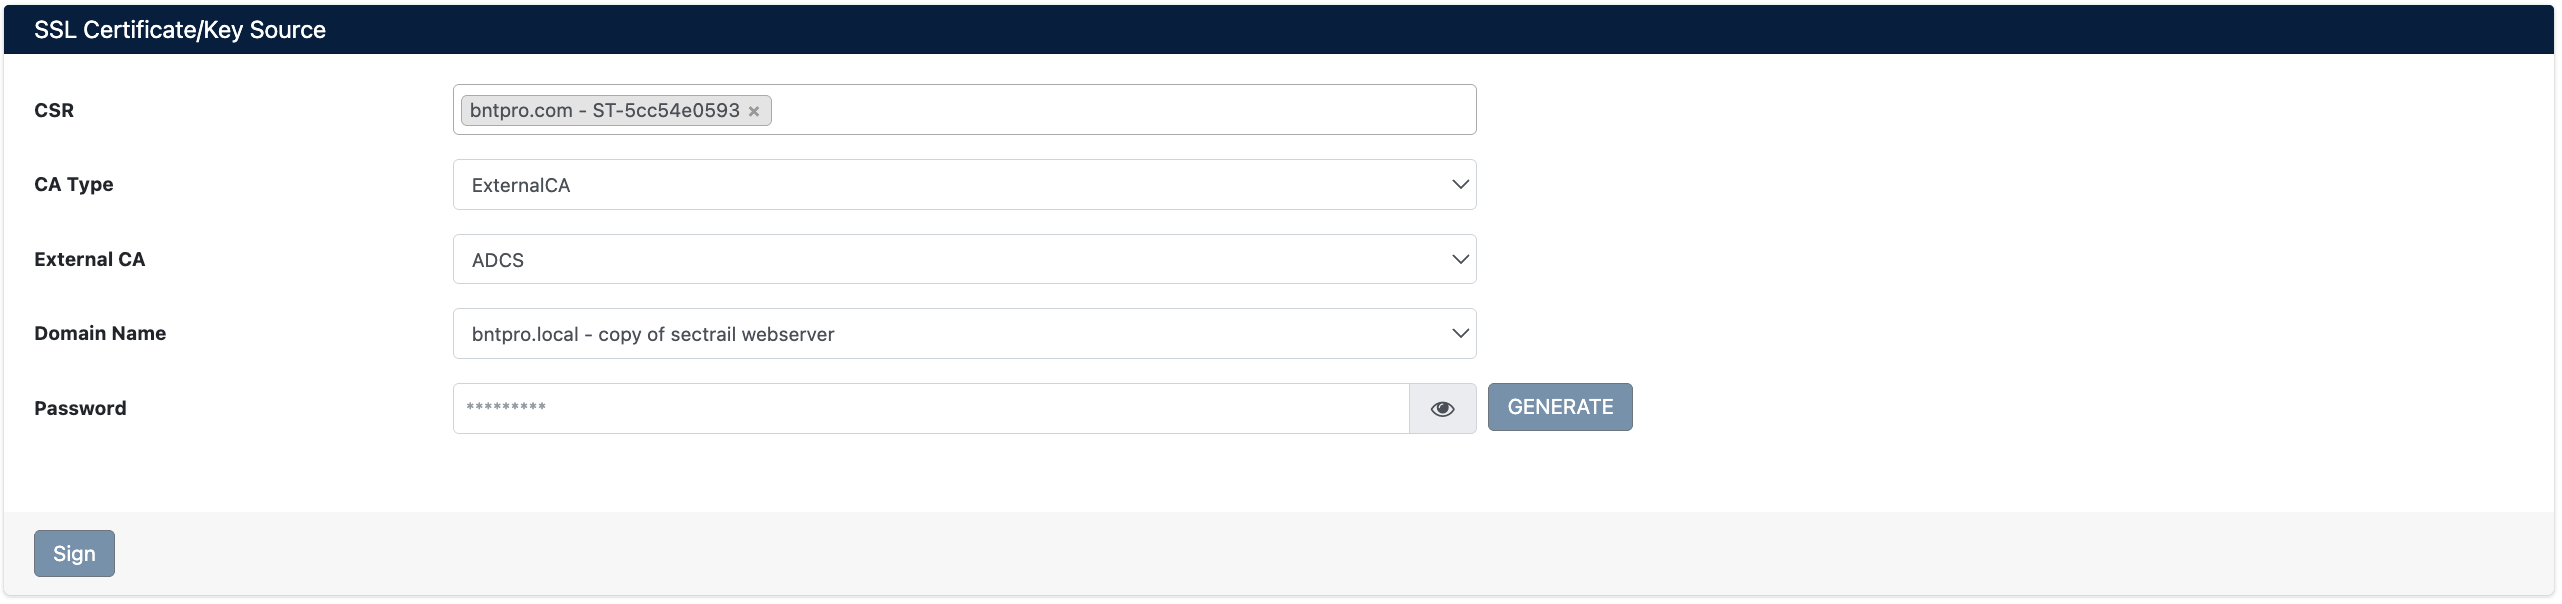This screenshot has height=604, width=2562.
Task: Show the password with the eye icon
Action: pyautogui.click(x=1442, y=409)
